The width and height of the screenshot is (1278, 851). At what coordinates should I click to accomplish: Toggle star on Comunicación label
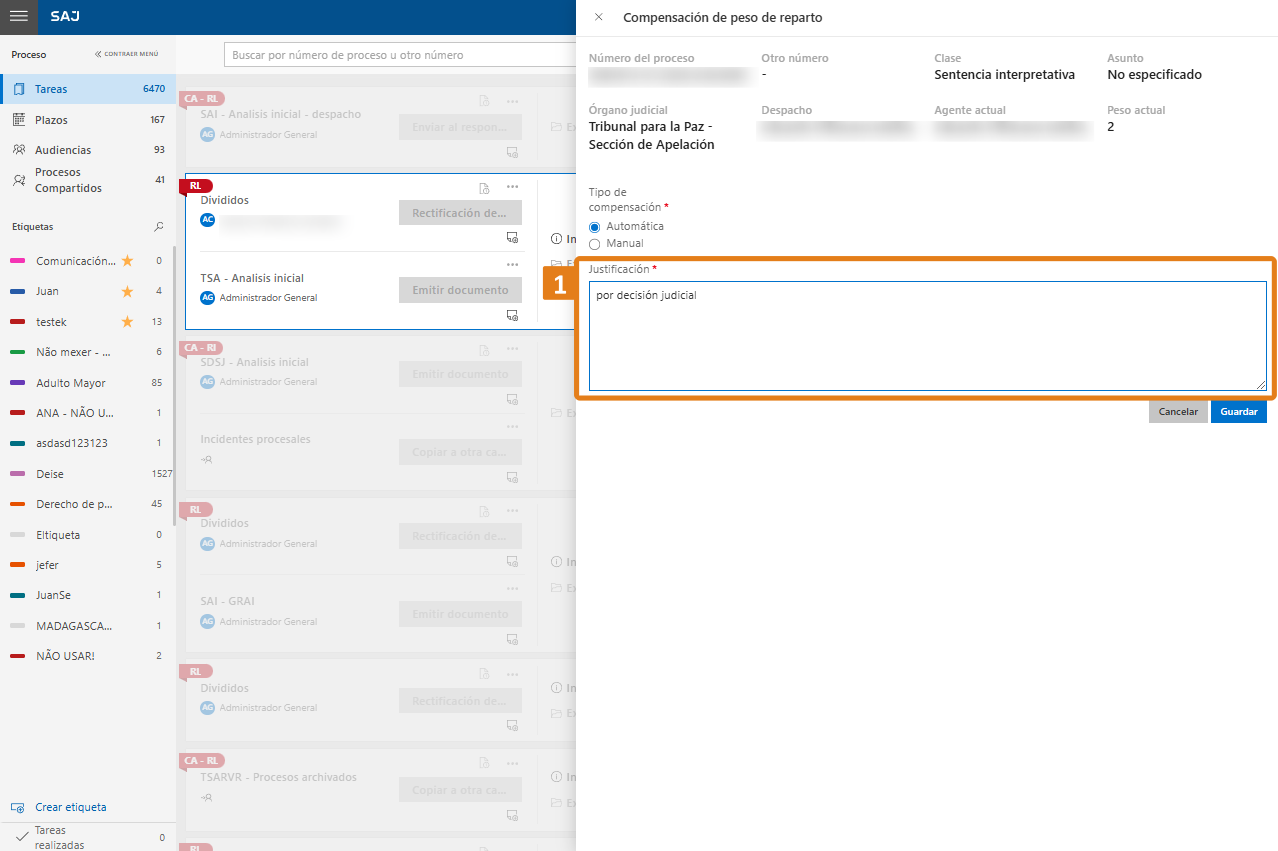(127, 261)
